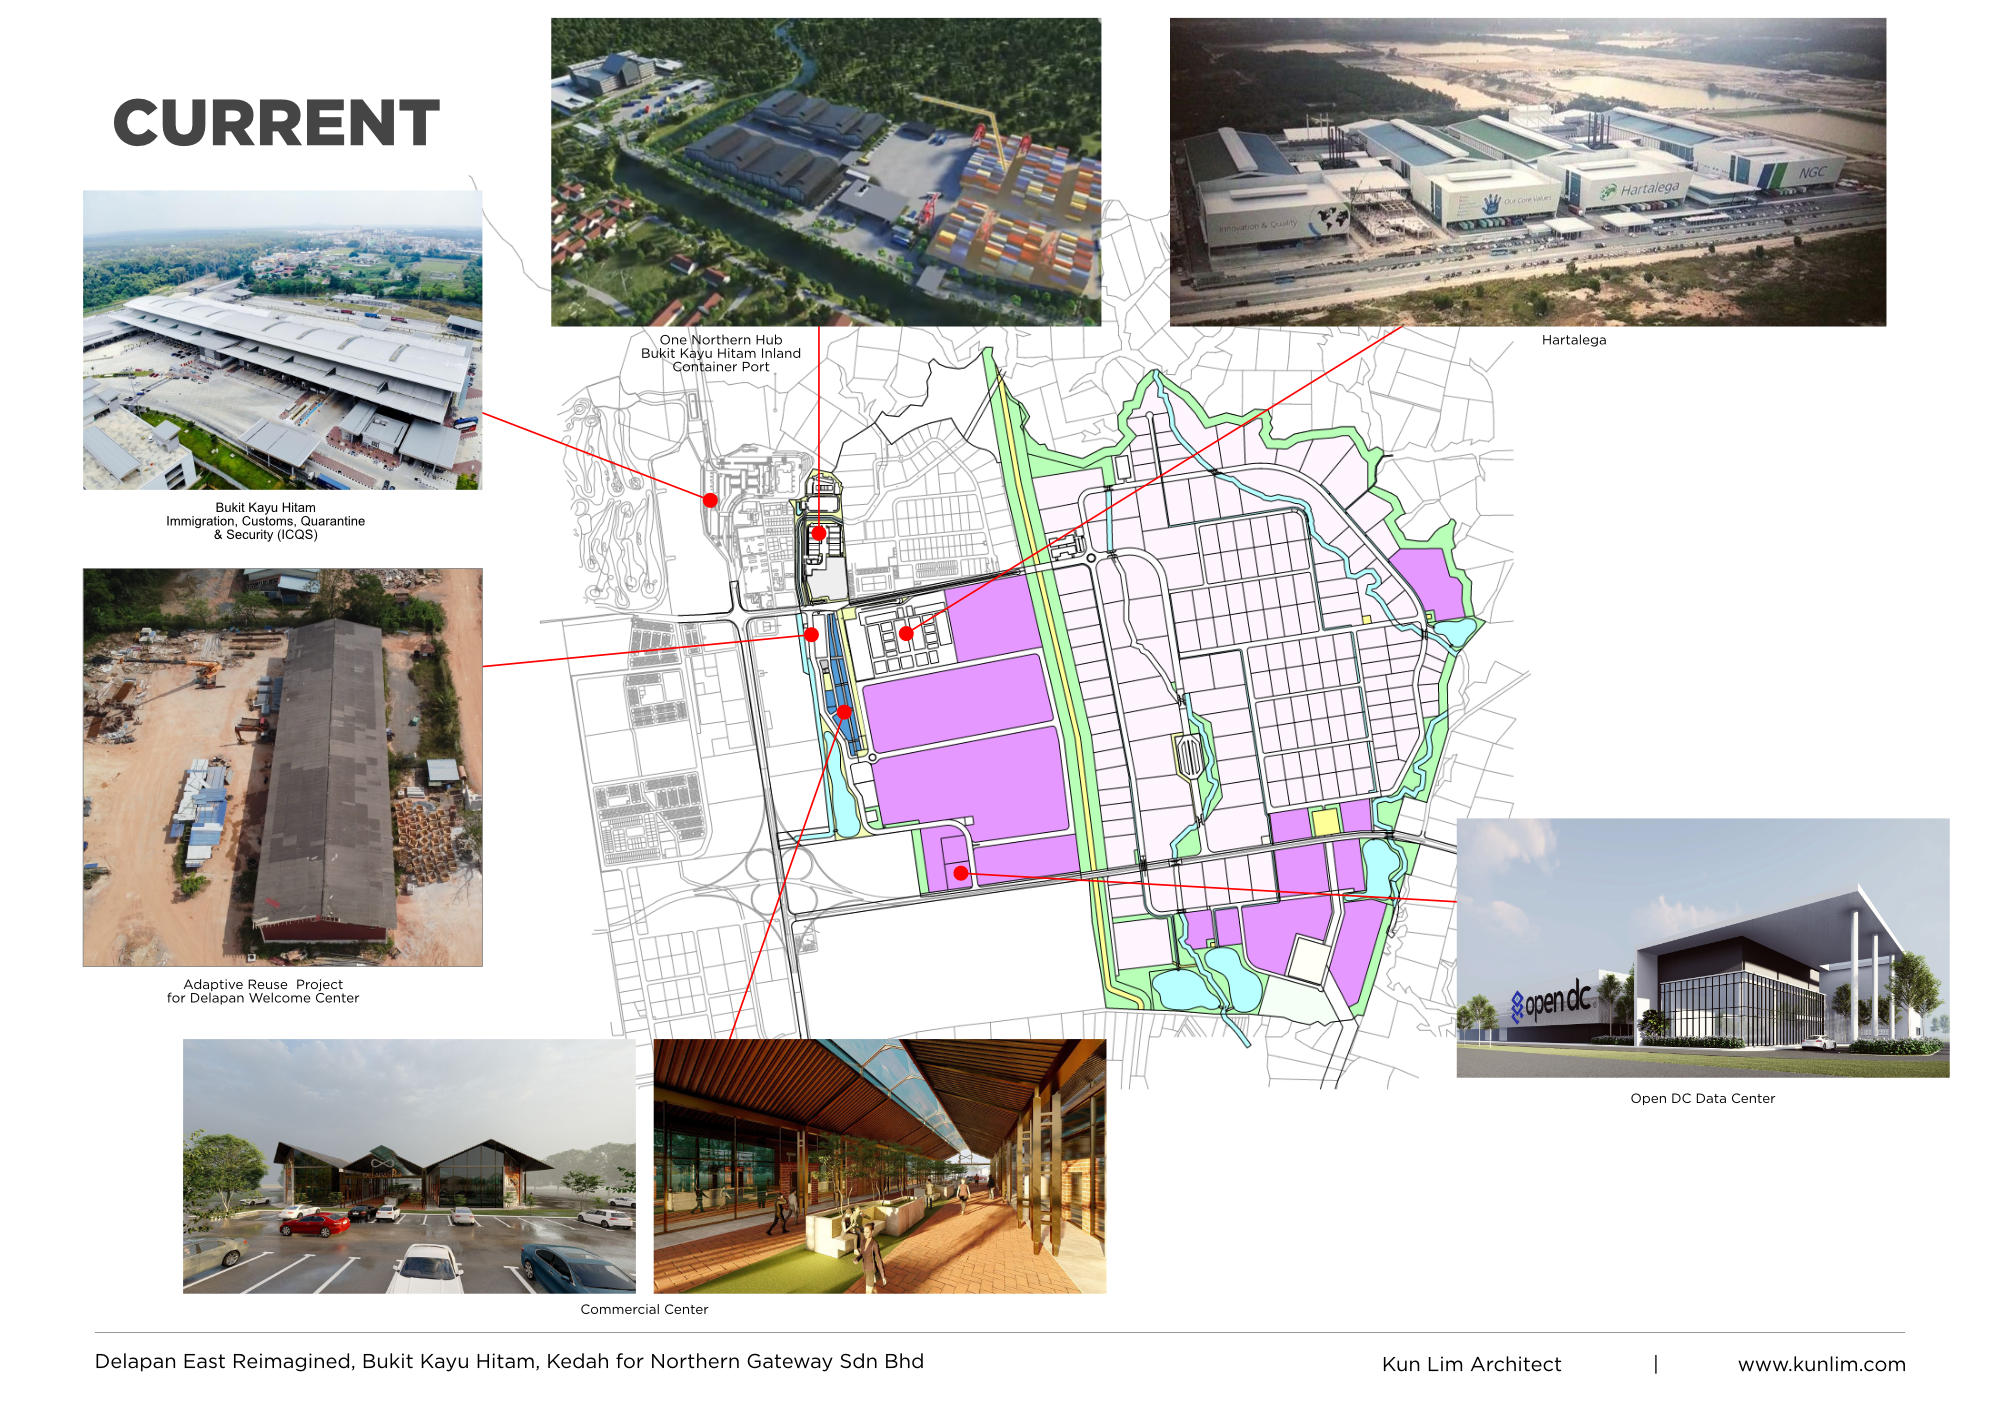Click the Adaptive Reuse warehouse photo
Screen dimensions: 2000x1414
click(282, 767)
